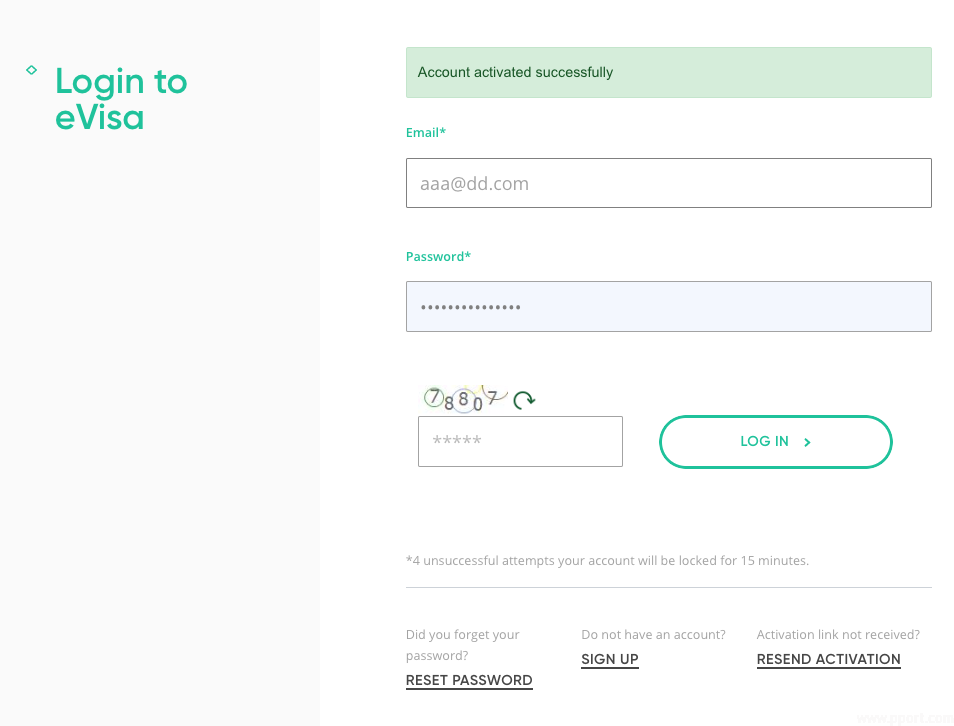Click 'Activation link not received?' text
954x726 pixels.
pyautogui.click(x=838, y=634)
